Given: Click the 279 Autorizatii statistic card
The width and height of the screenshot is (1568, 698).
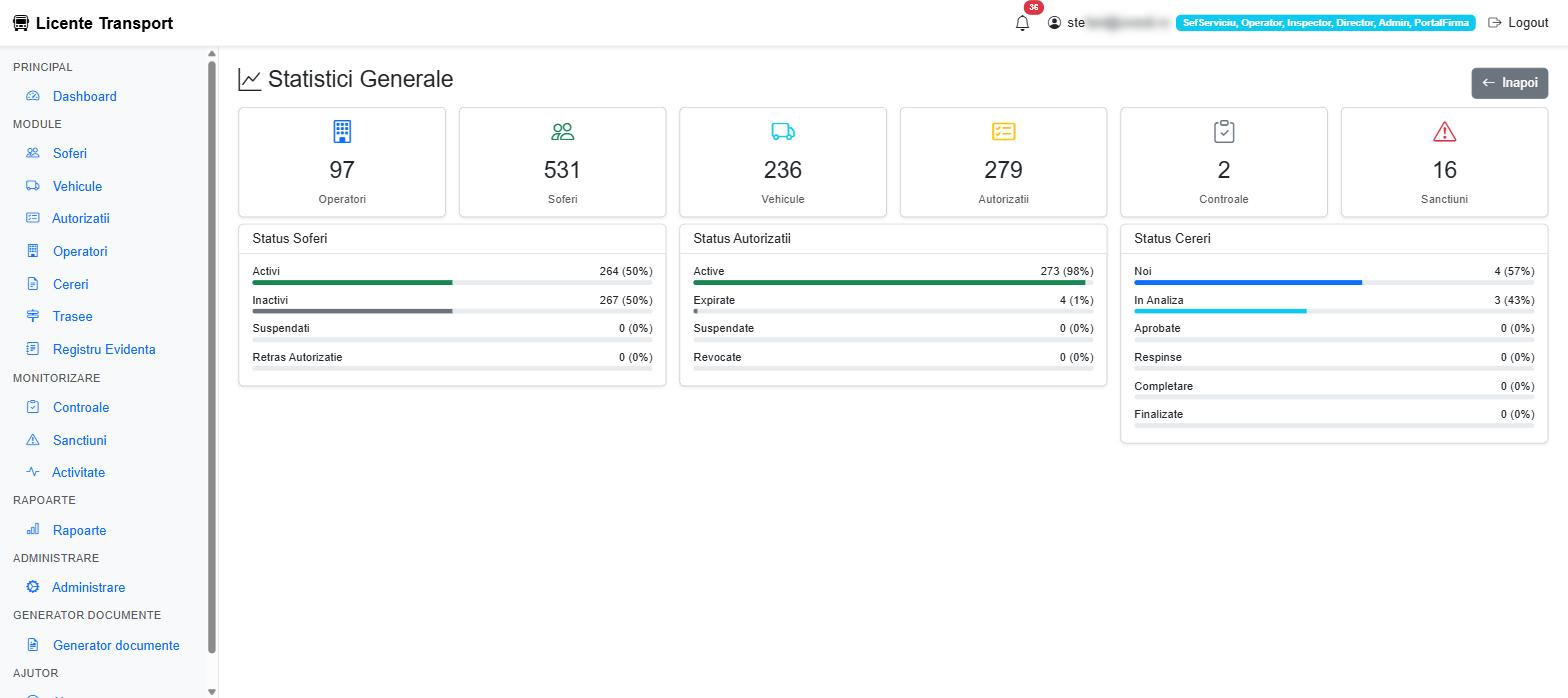Looking at the screenshot, I should point(1003,162).
